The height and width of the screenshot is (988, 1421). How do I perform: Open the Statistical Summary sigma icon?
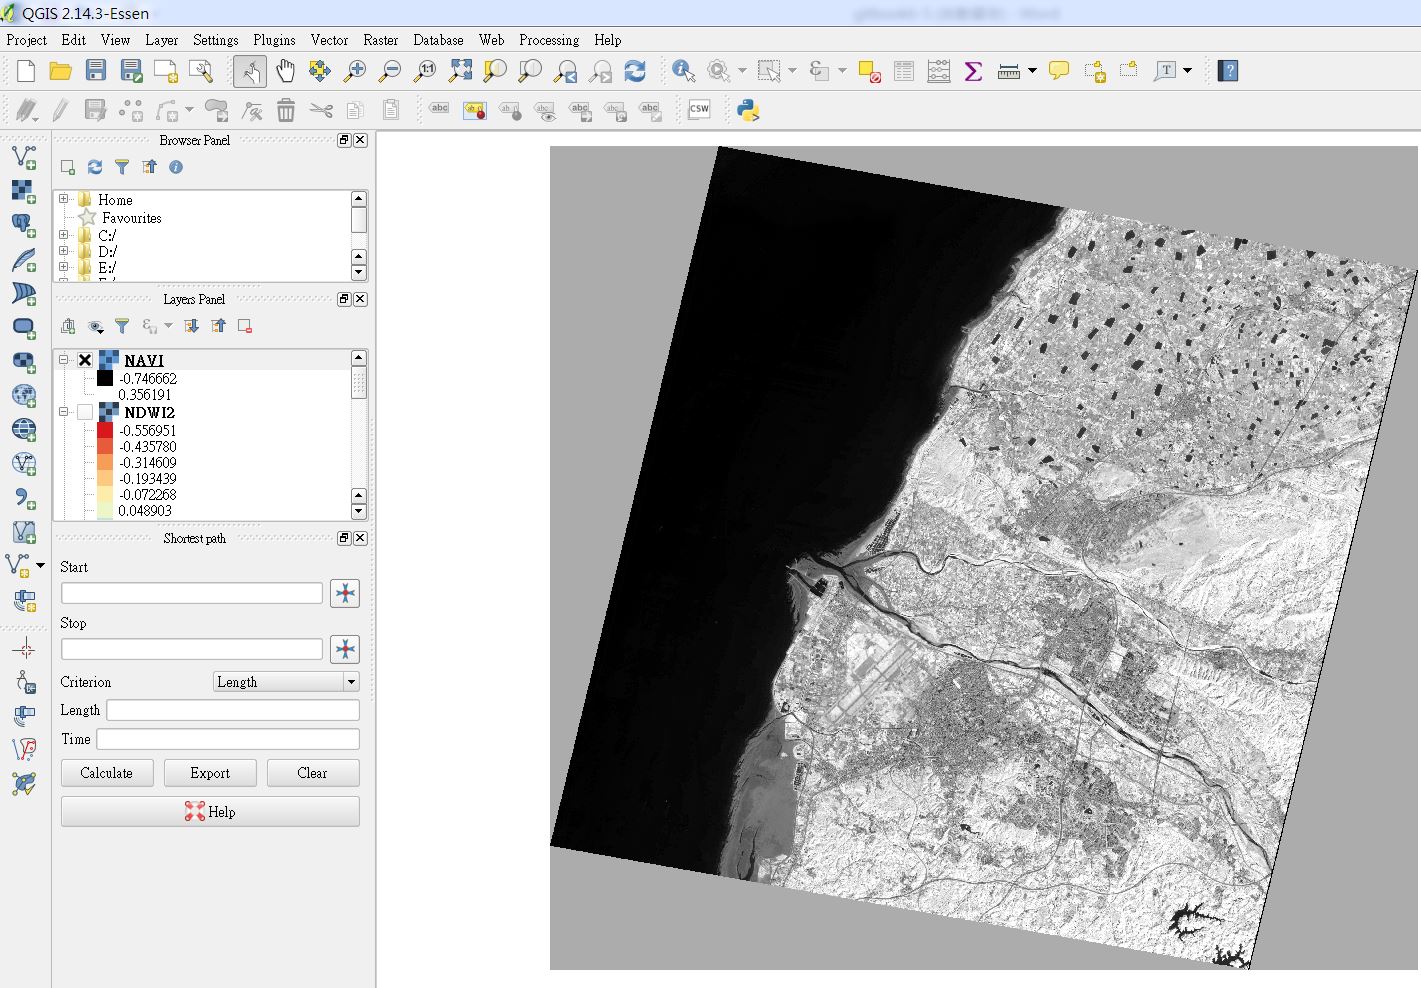[973, 71]
